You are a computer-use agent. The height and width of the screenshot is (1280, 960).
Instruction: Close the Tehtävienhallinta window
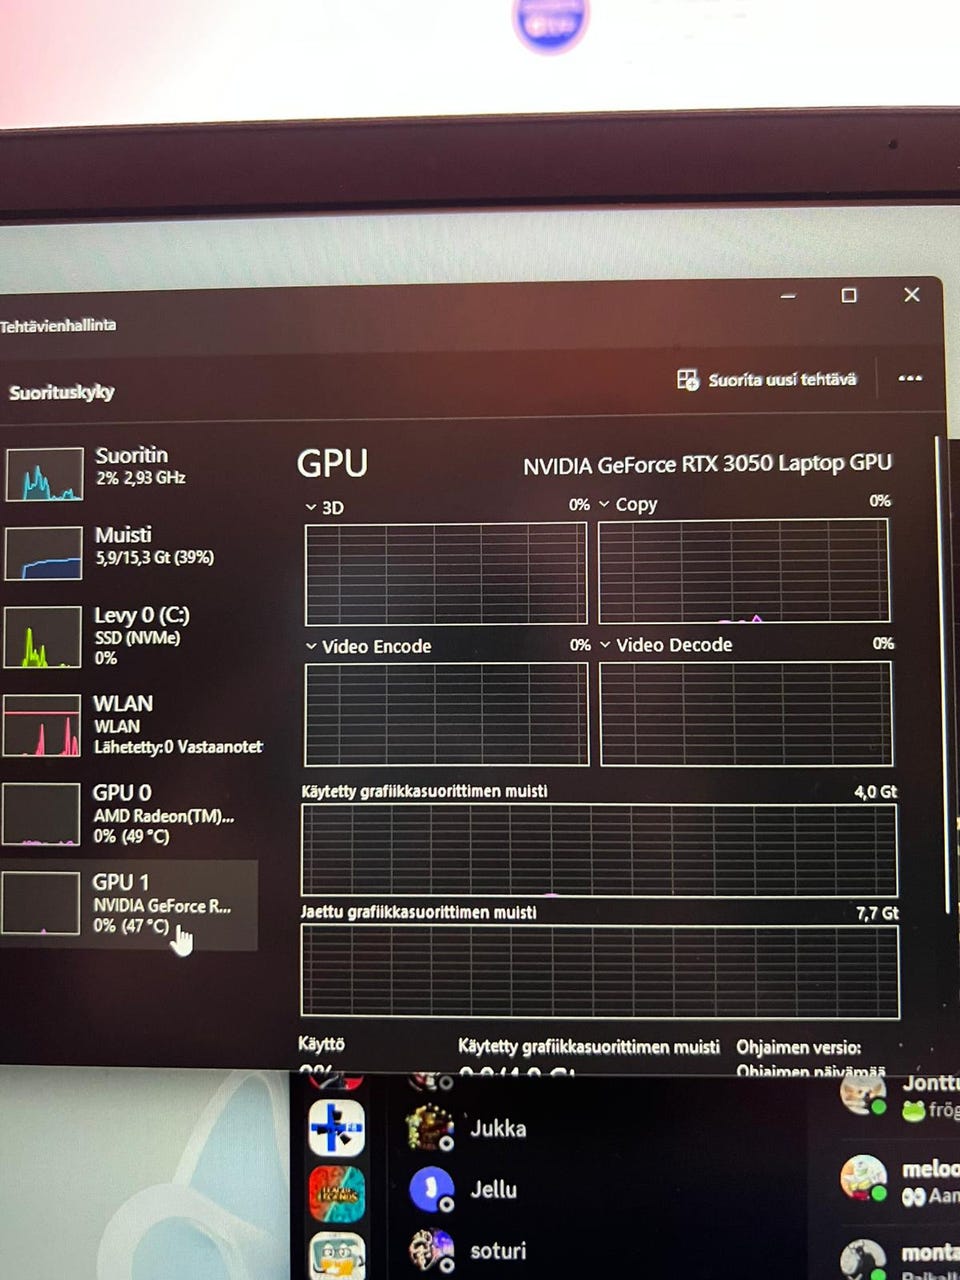coord(912,294)
